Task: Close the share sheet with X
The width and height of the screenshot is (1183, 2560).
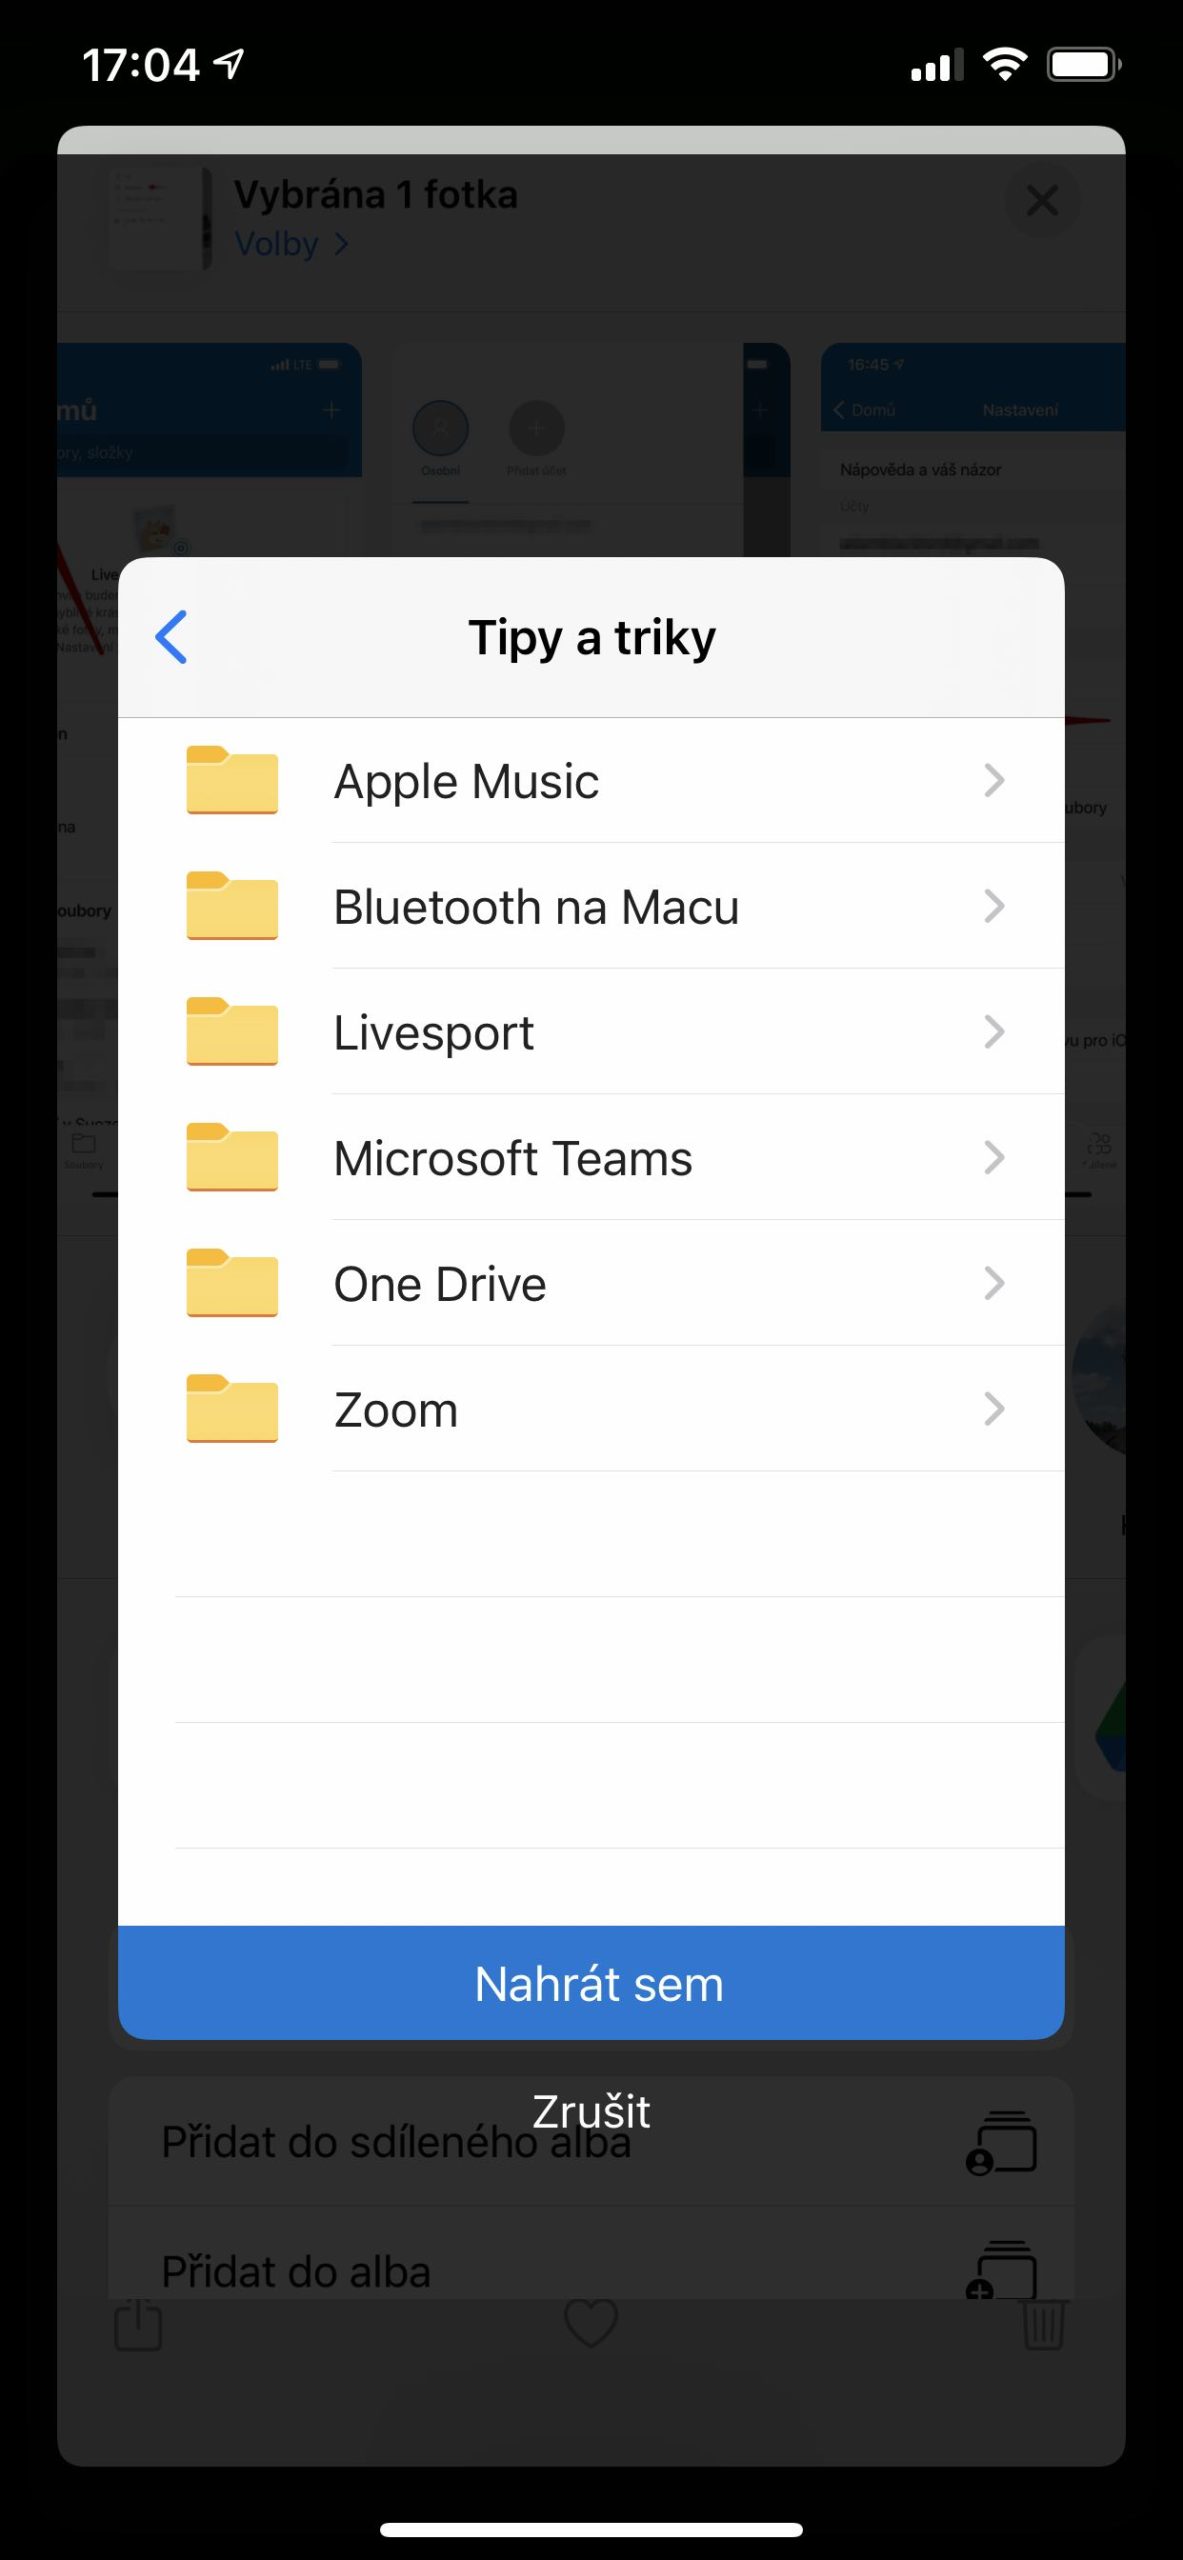Action: [1042, 200]
